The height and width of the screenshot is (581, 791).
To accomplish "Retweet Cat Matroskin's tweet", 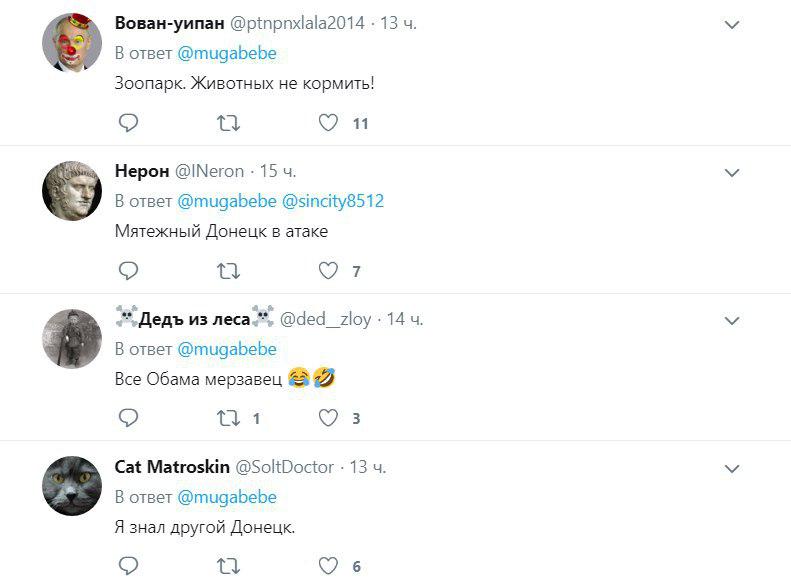I will click(x=228, y=566).
